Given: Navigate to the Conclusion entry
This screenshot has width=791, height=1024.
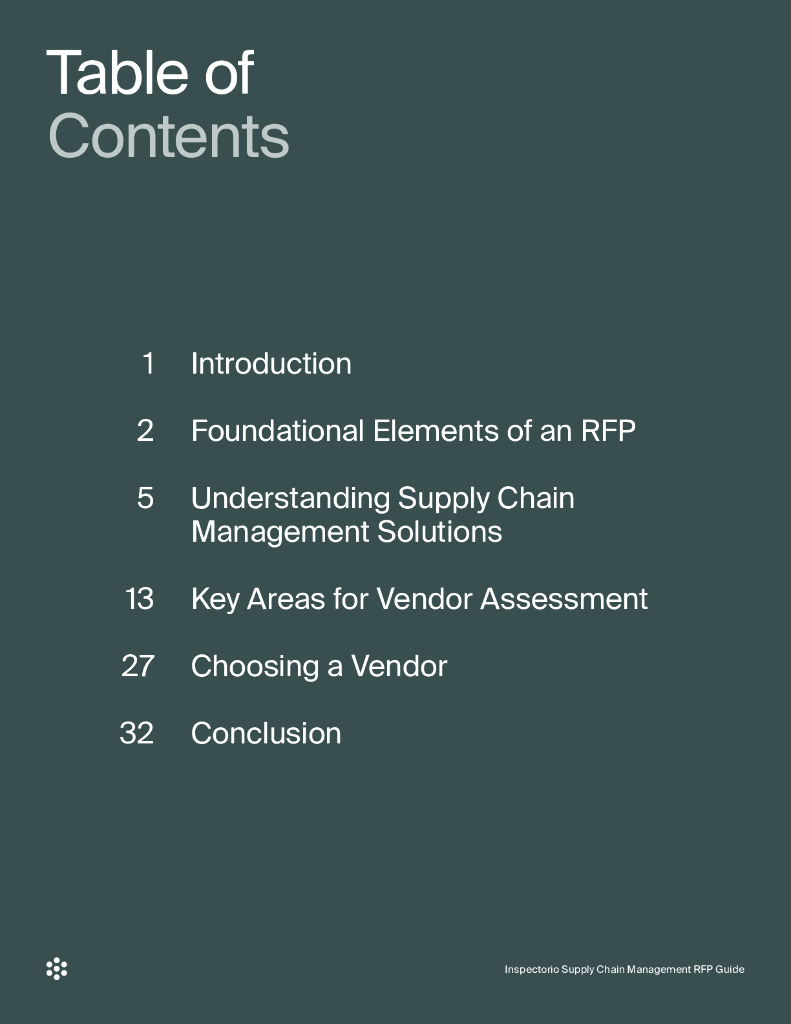Looking at the screenshot, I should pos(266,733).
